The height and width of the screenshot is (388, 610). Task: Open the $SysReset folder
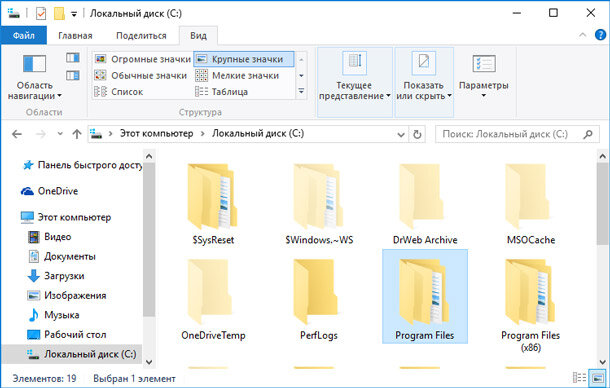coord(213,205)
